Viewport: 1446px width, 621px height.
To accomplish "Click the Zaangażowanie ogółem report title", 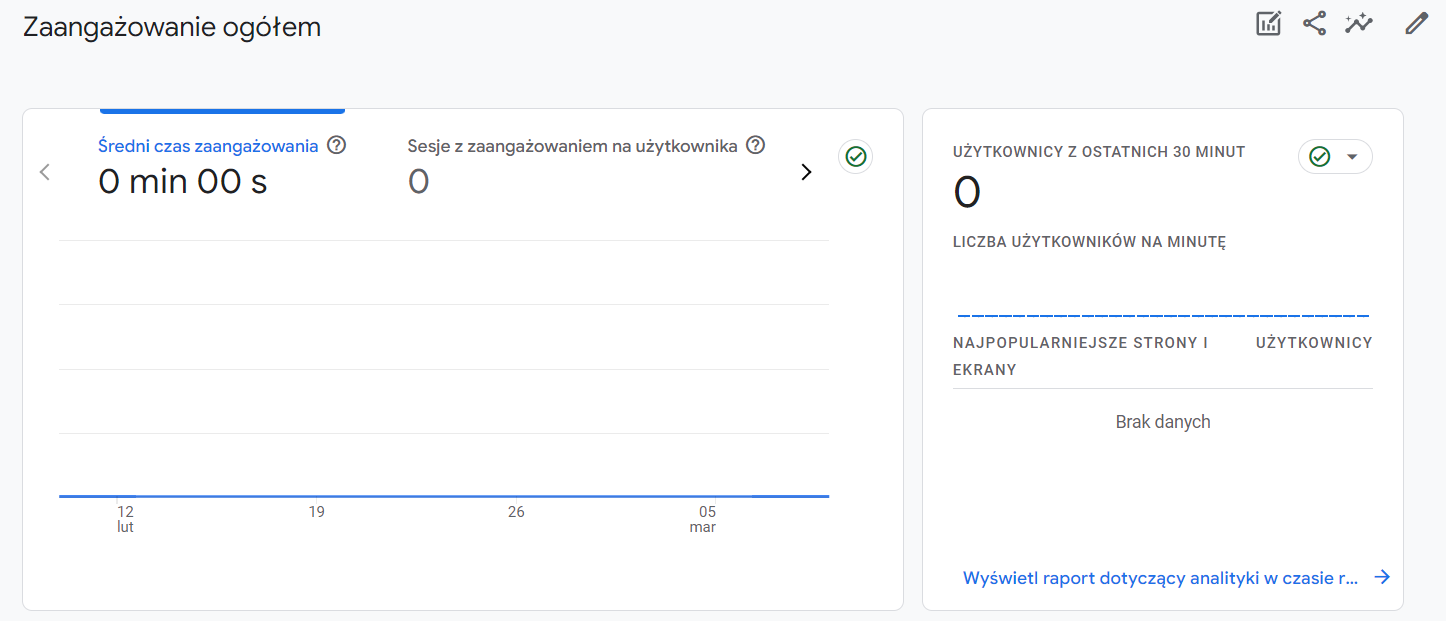I will click(x=171, y=26).
